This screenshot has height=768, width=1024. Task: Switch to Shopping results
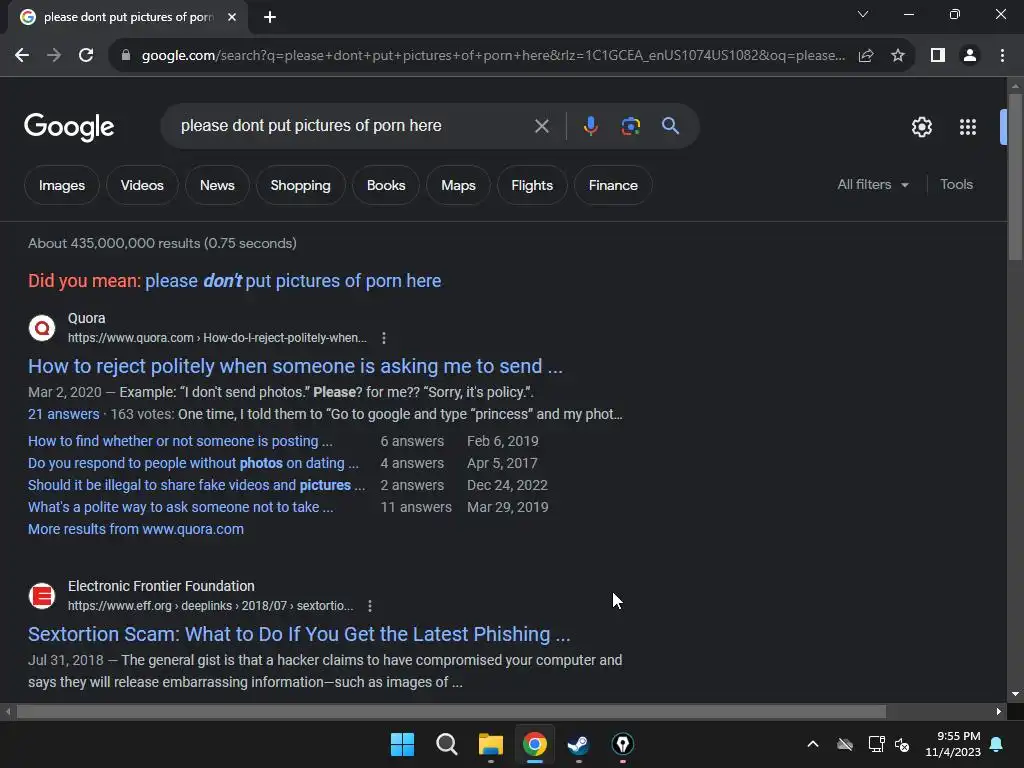pyautogui.click(x=300, y=185)
